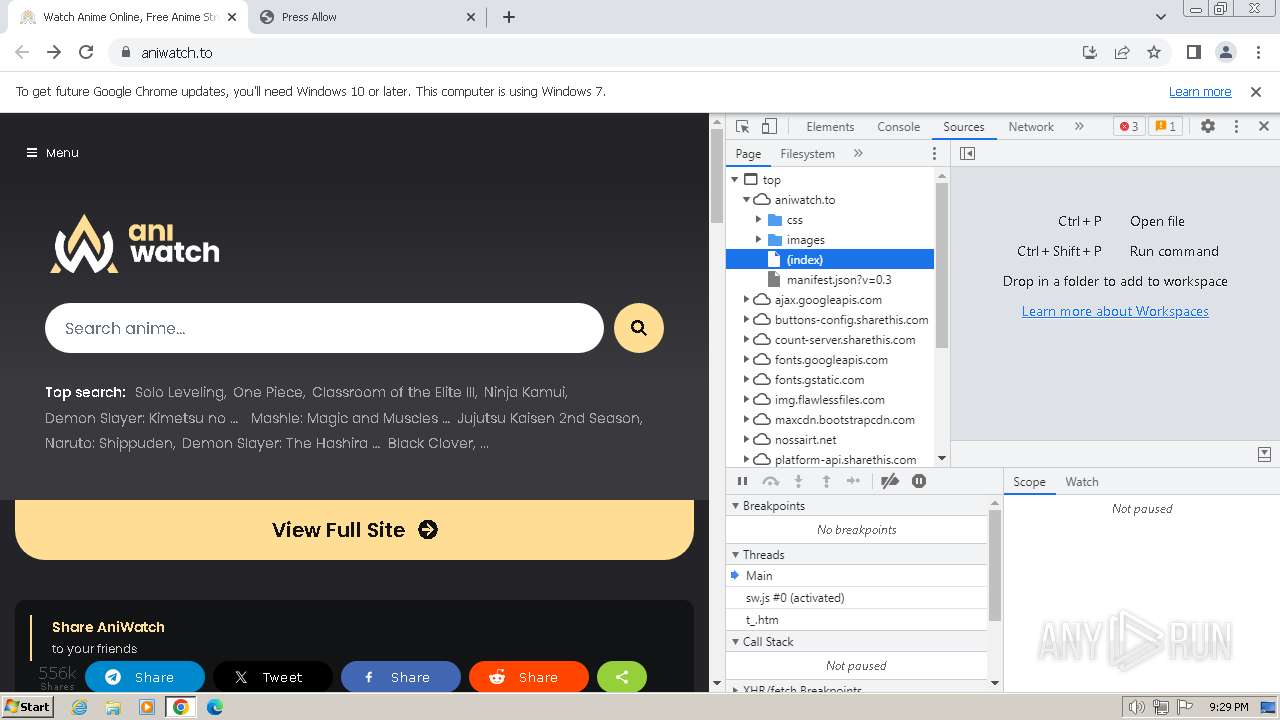Collapse the Breakpoints section

(x=736, y=506)
